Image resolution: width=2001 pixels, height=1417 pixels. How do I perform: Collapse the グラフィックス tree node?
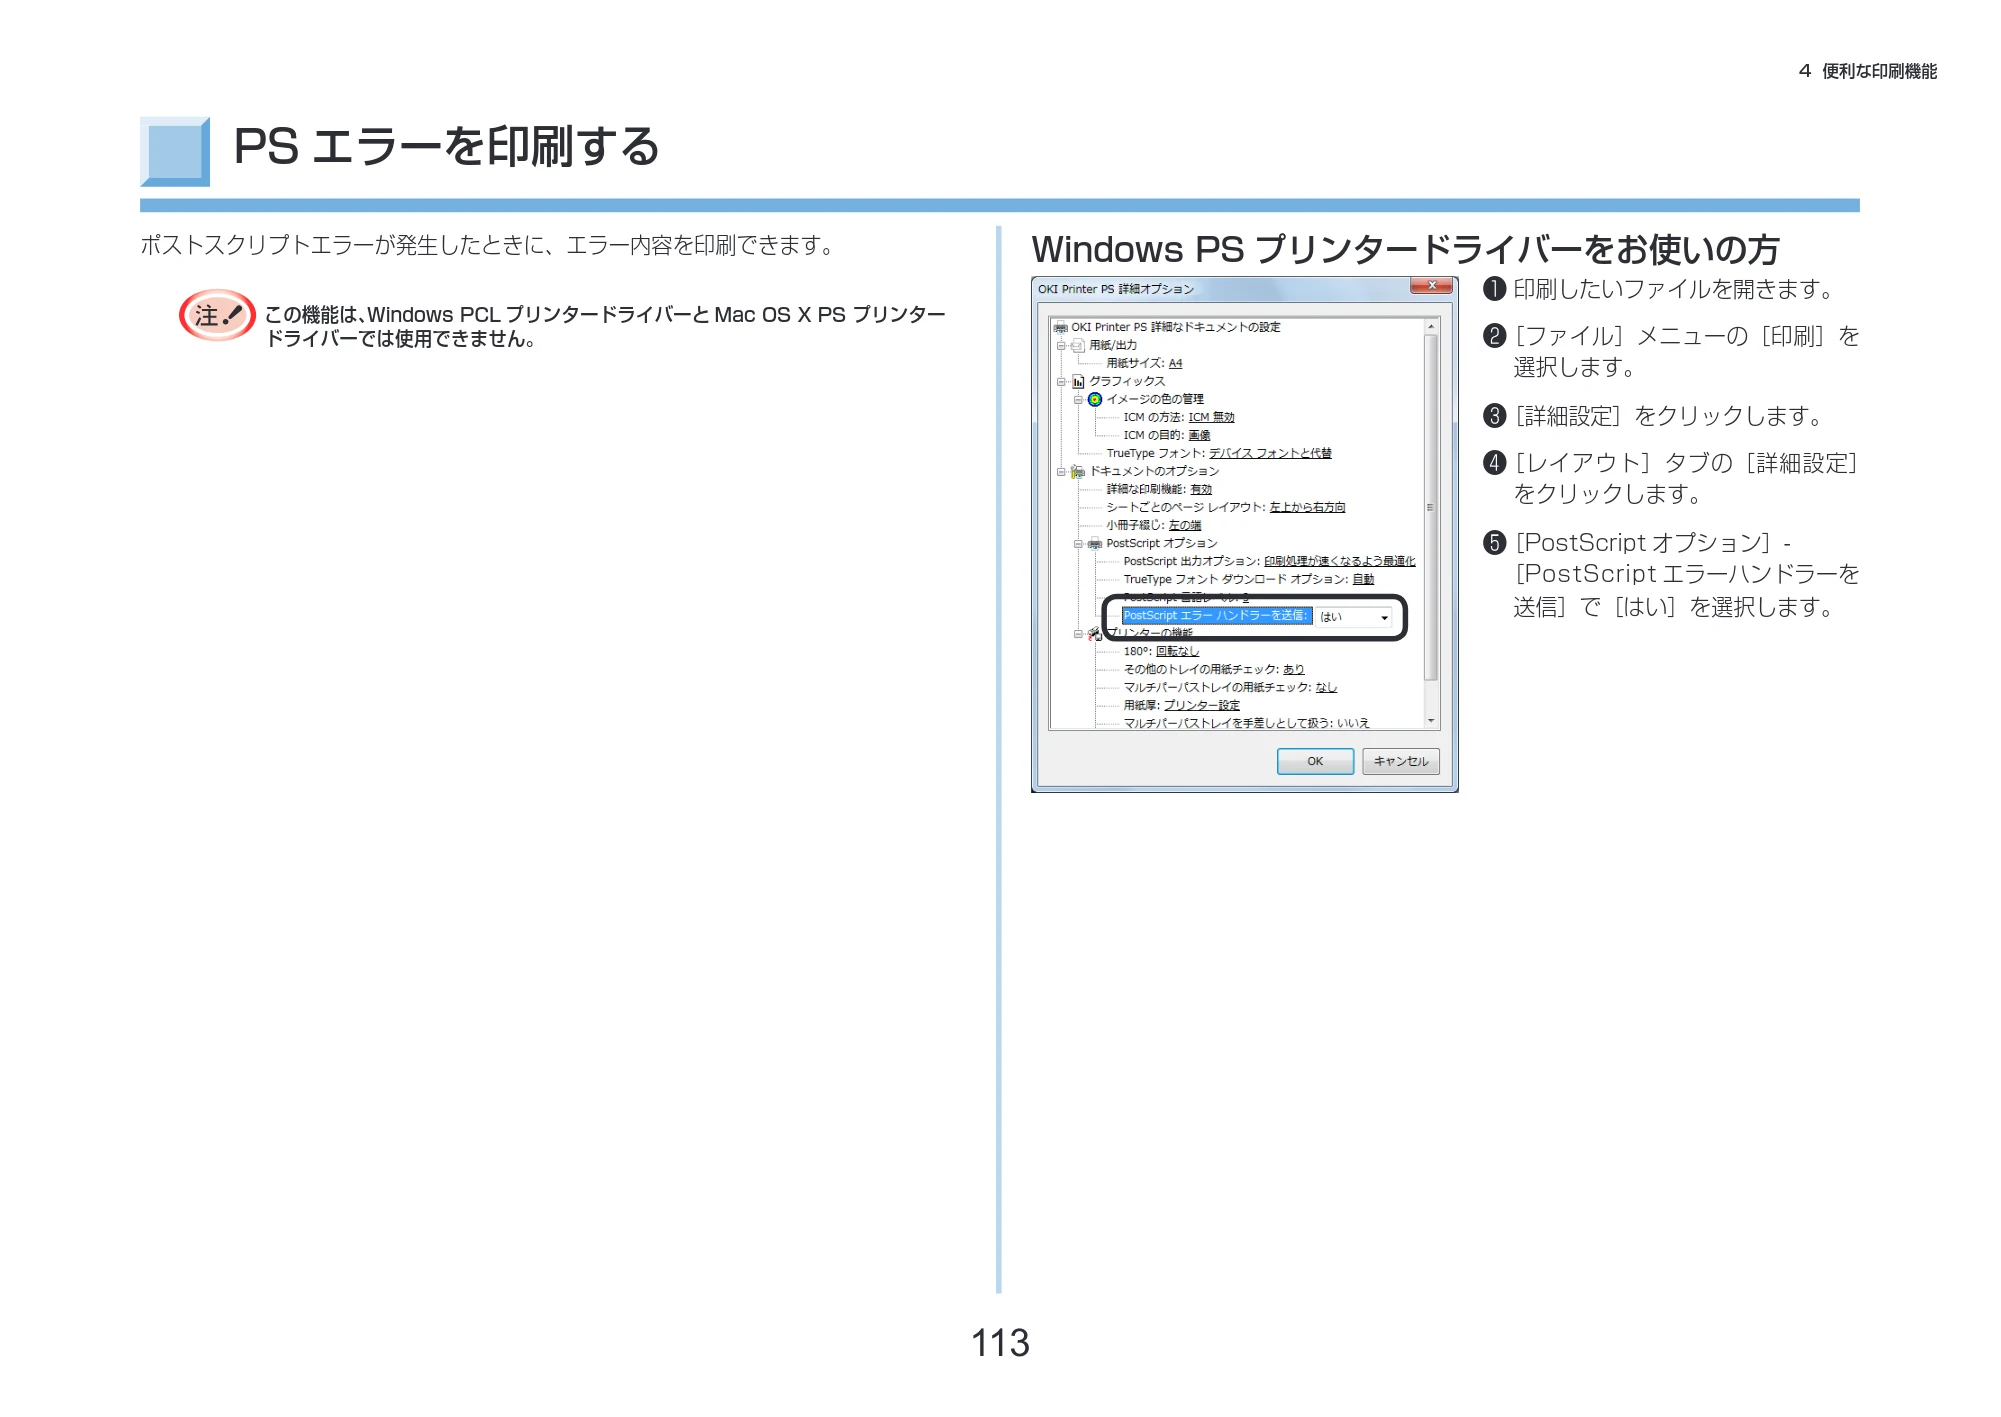point(1061,381)
